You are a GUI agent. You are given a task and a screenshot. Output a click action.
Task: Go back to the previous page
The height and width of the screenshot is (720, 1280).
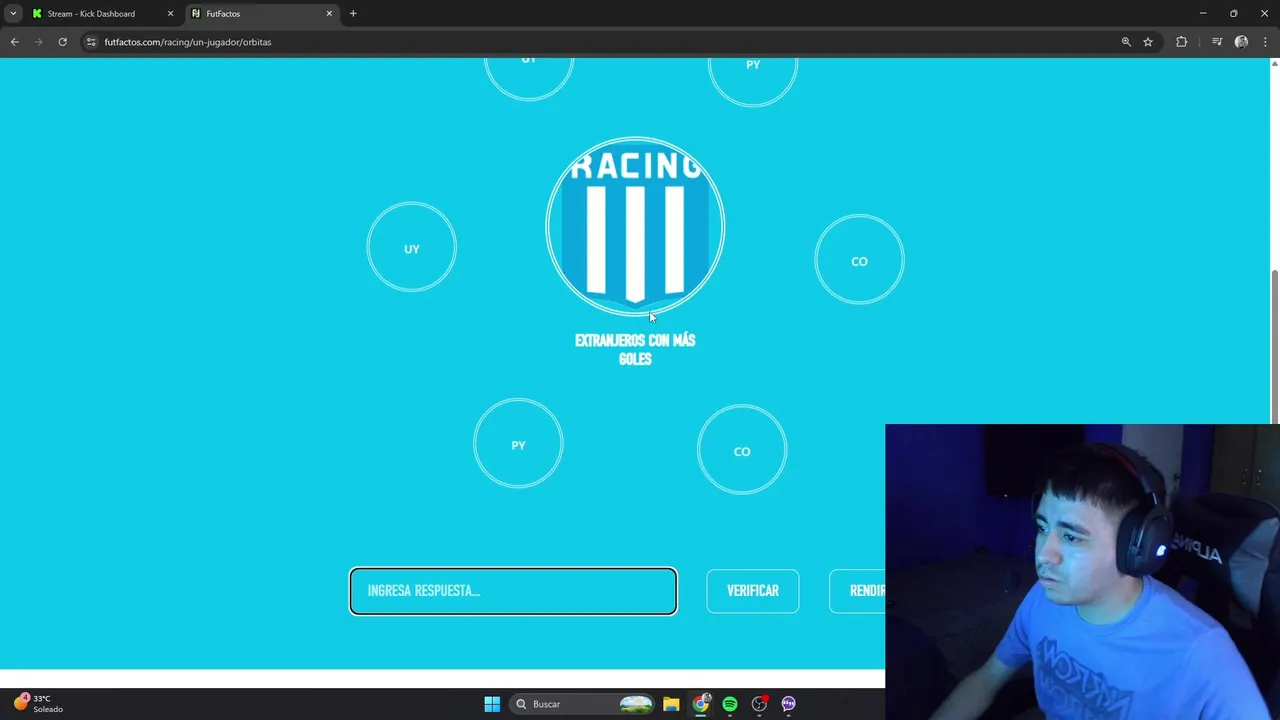(14, 42)
